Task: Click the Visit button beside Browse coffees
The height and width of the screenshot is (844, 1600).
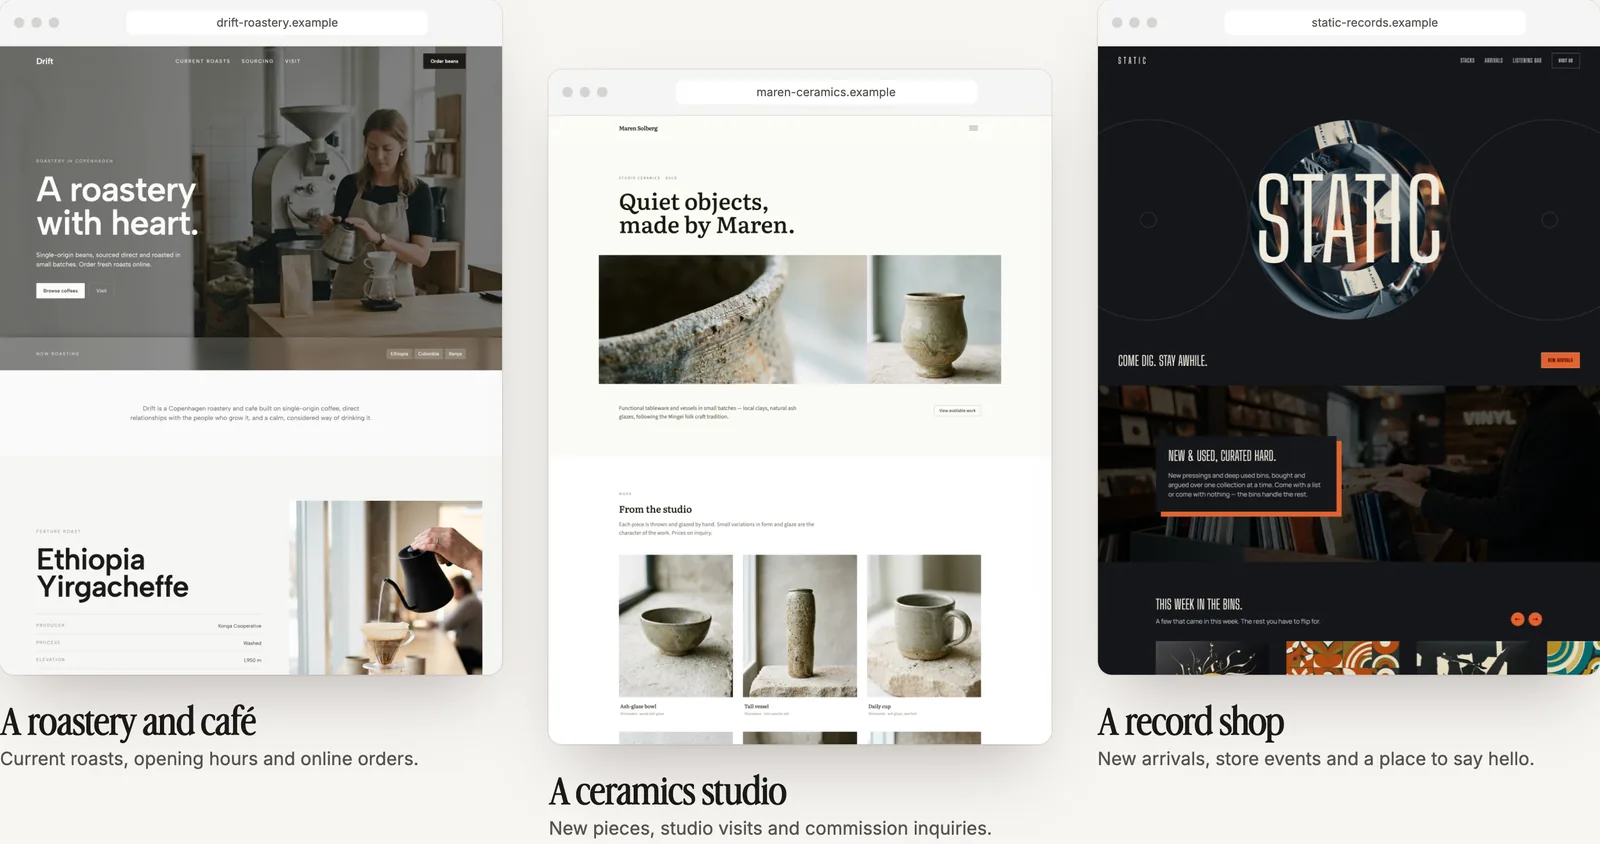Action: click(101, 291)
